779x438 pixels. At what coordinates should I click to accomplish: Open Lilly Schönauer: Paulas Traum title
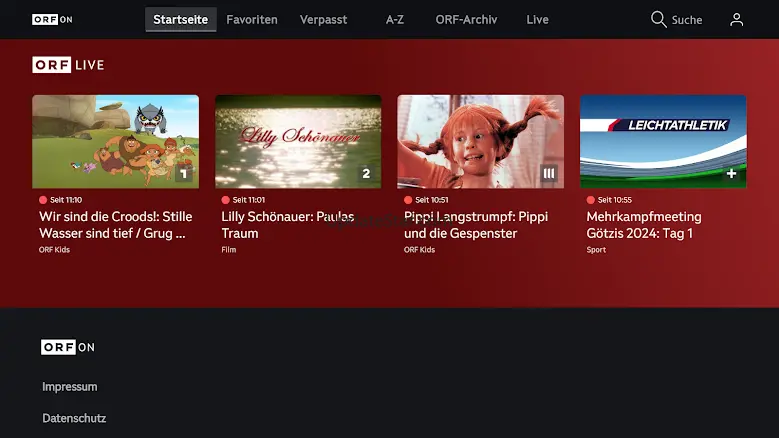point(288,224)
